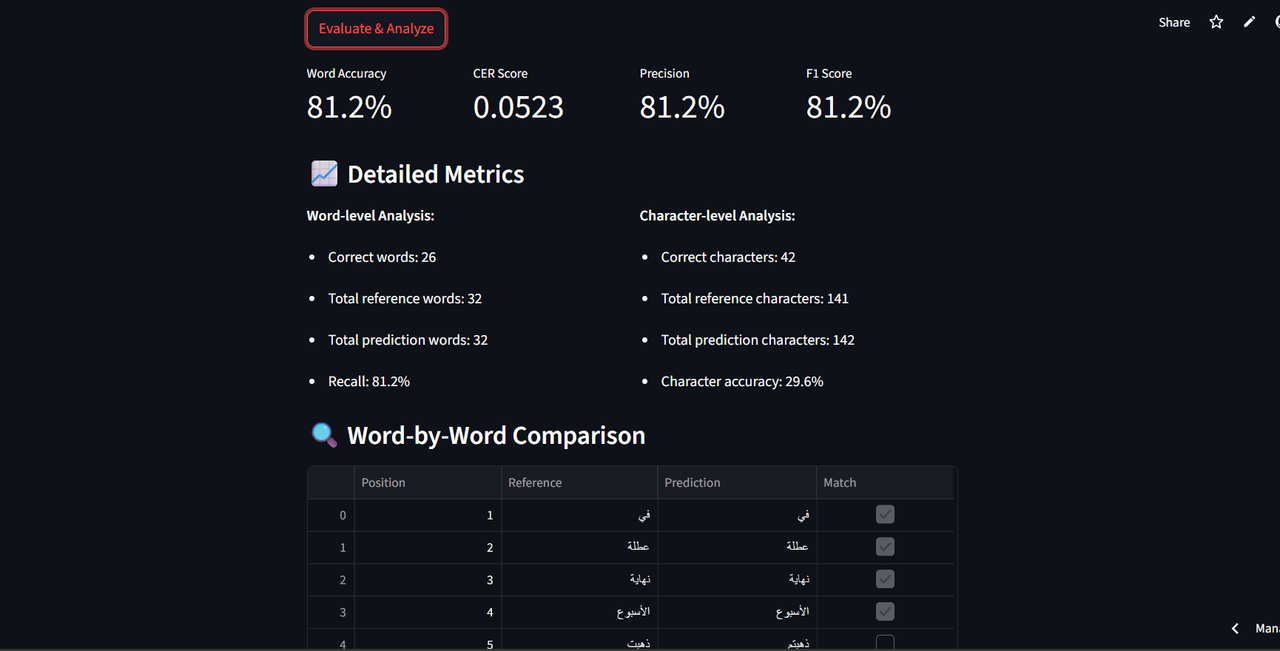
Task: Click the Position cell with value 4
Action: pos(428,612)
